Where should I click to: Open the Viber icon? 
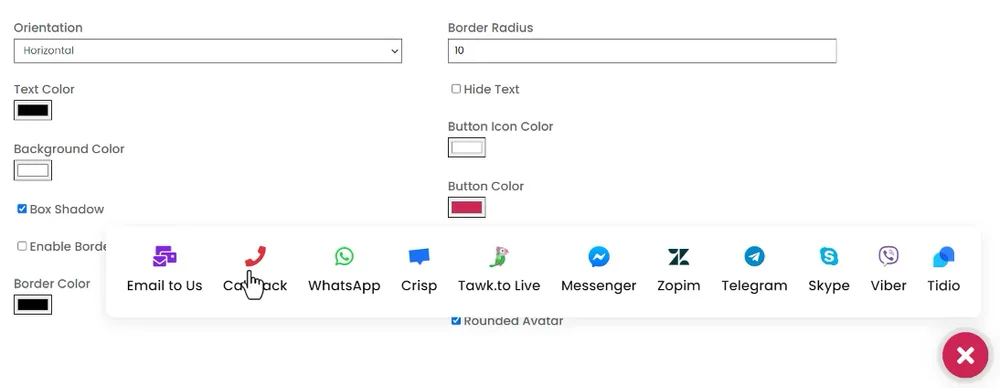(x=888, y=257)
